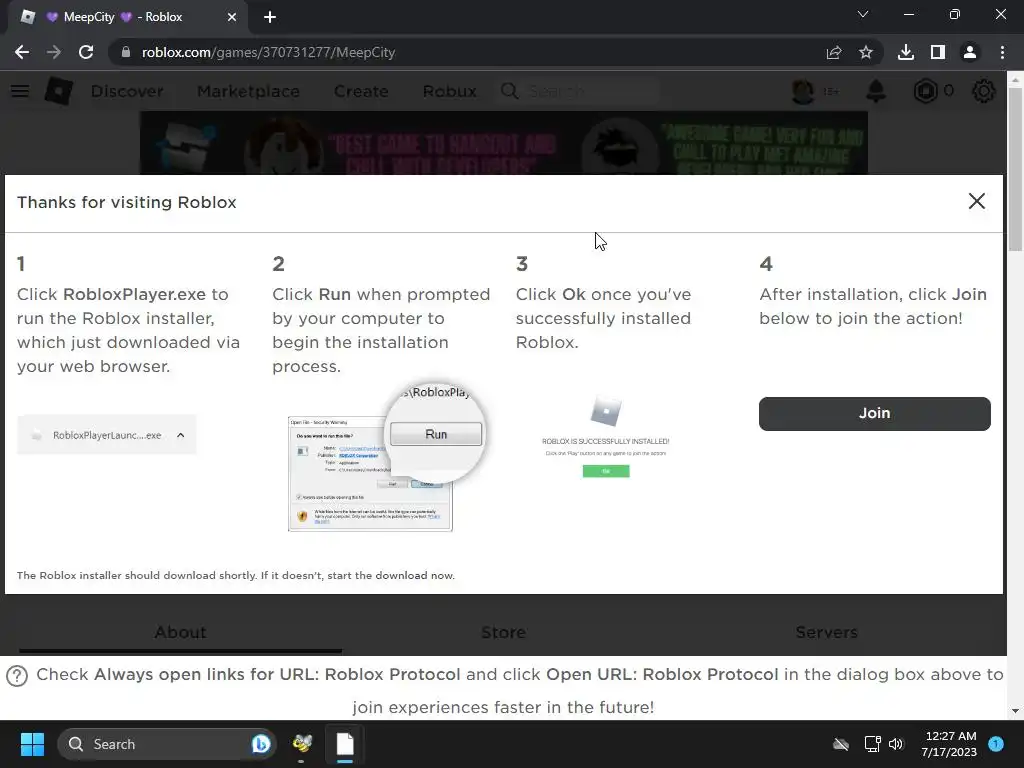Open Roblox notifications bell
1024x768 pixels.
click(876, 91)
